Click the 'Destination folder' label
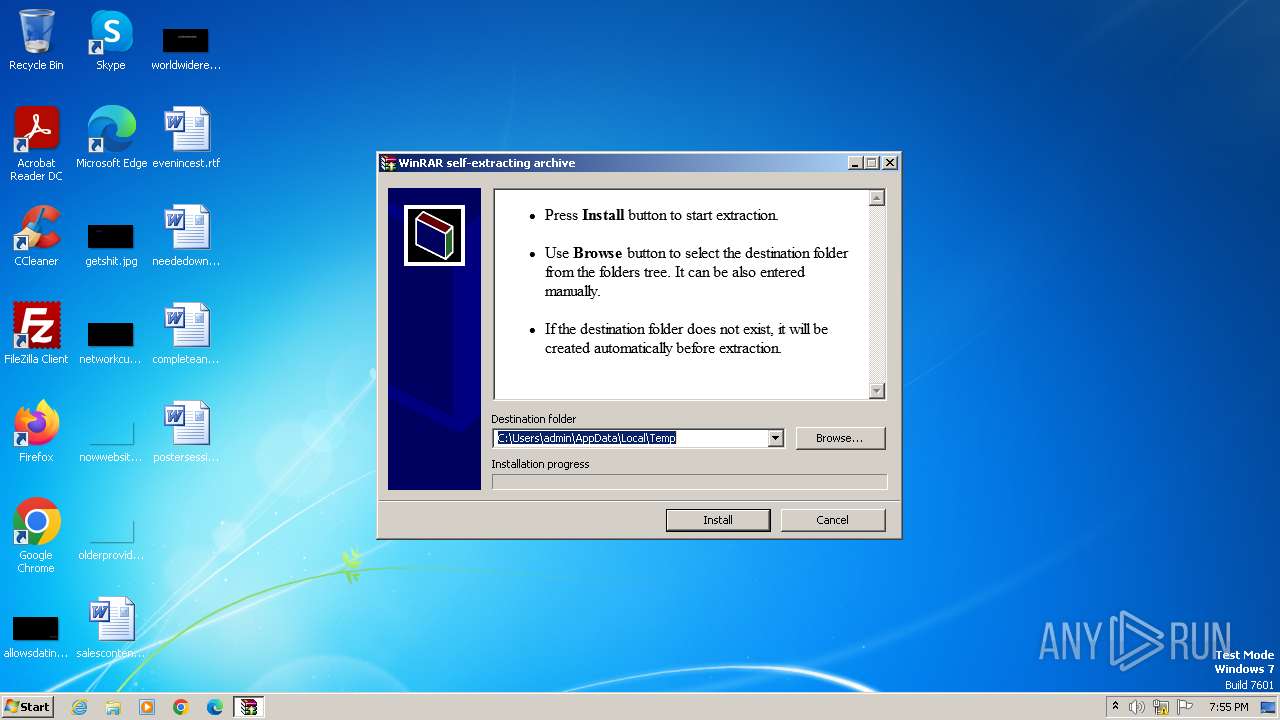The image size is (1280, 720). [534, 419]
